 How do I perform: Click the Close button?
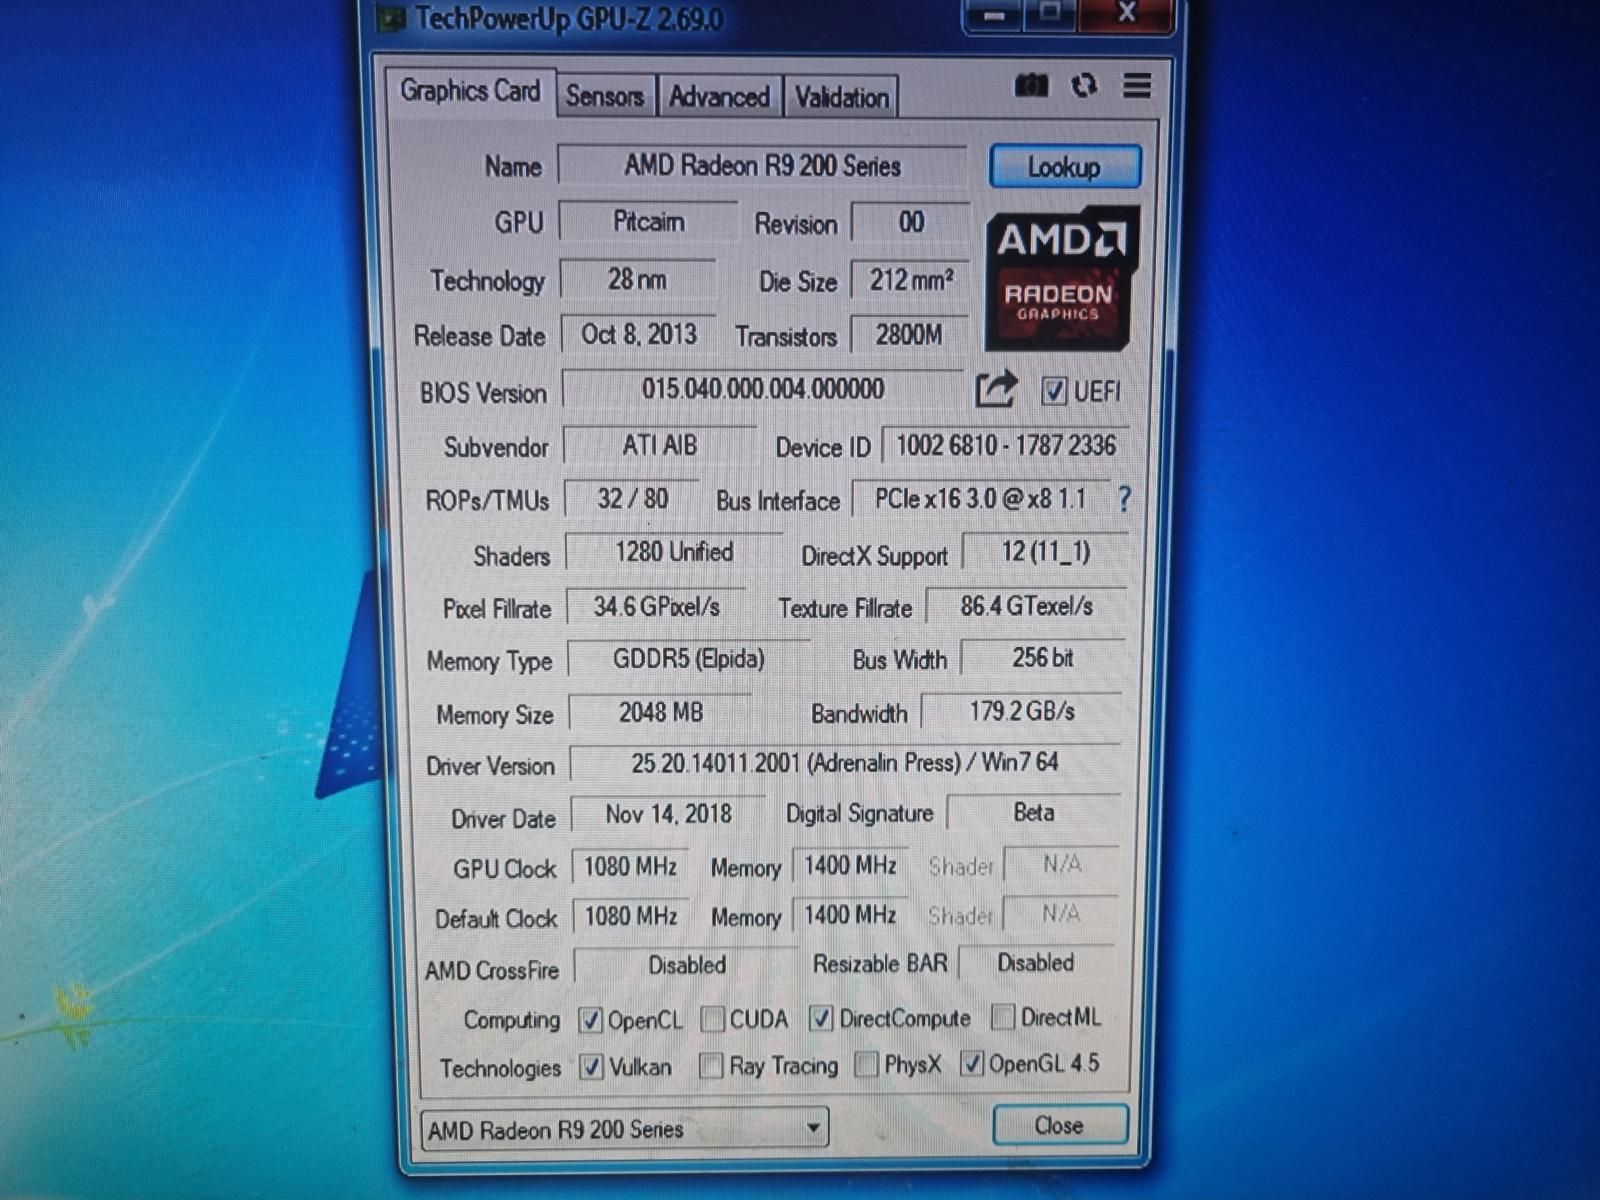[1060, 1126]
